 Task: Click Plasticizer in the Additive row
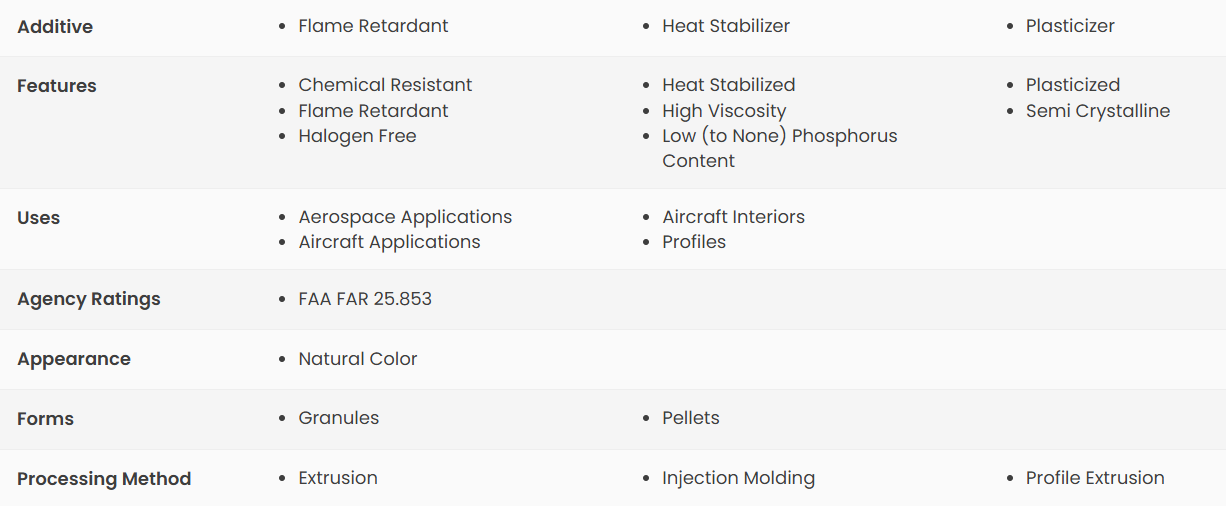(x=1070, y=26)
